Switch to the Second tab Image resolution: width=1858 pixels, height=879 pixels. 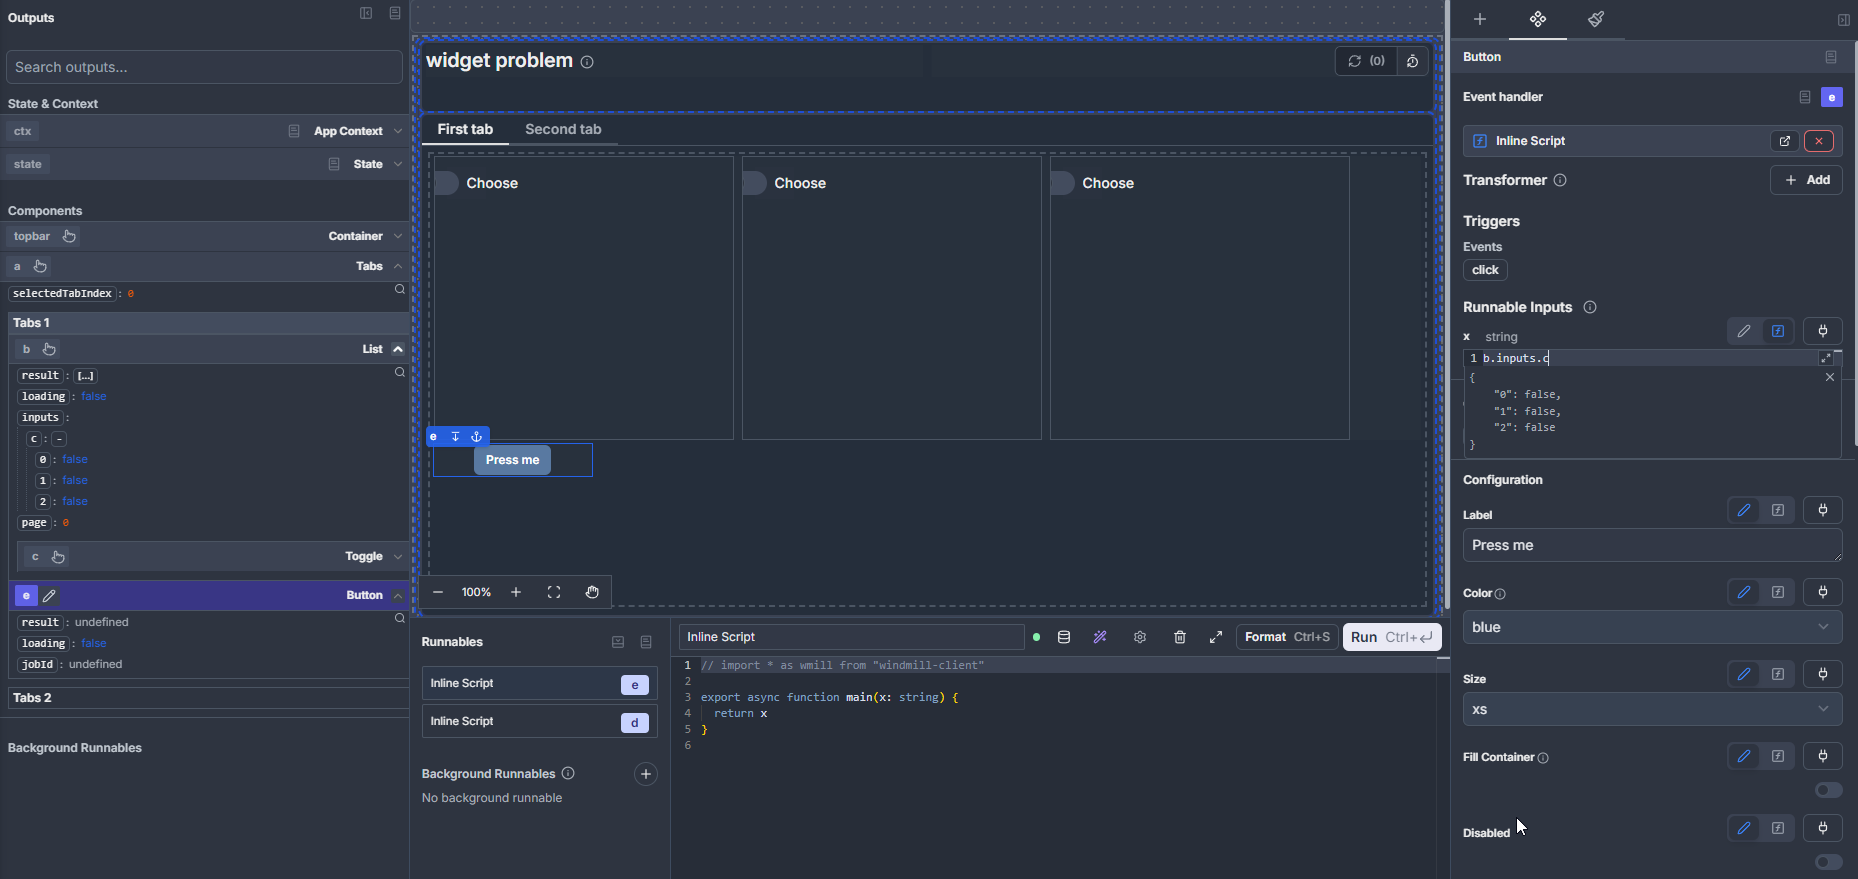[563, 129]
